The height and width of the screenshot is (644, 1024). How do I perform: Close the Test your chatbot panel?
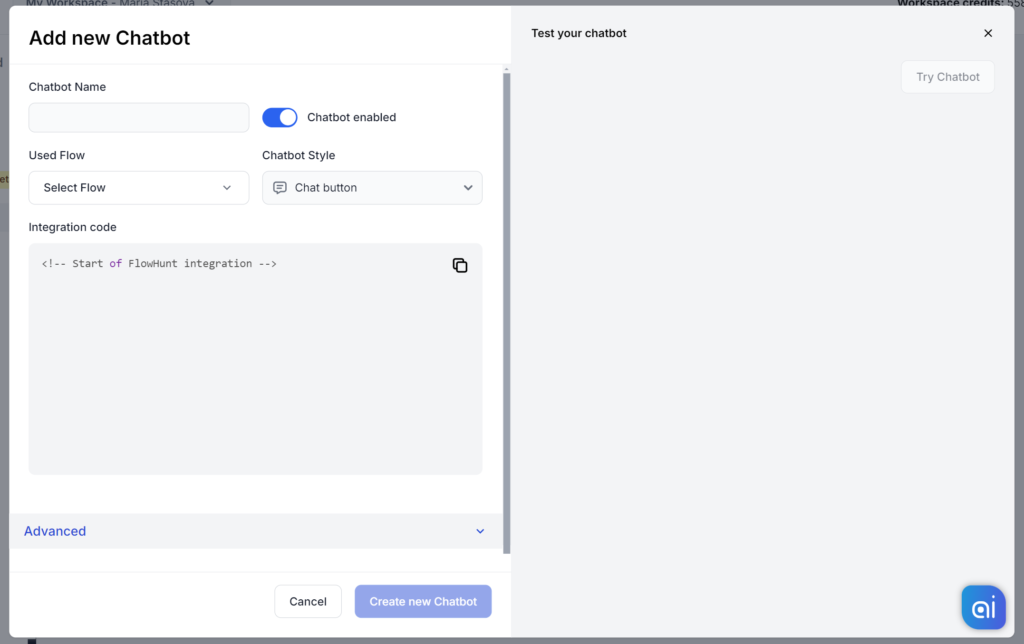coord(988,32)
